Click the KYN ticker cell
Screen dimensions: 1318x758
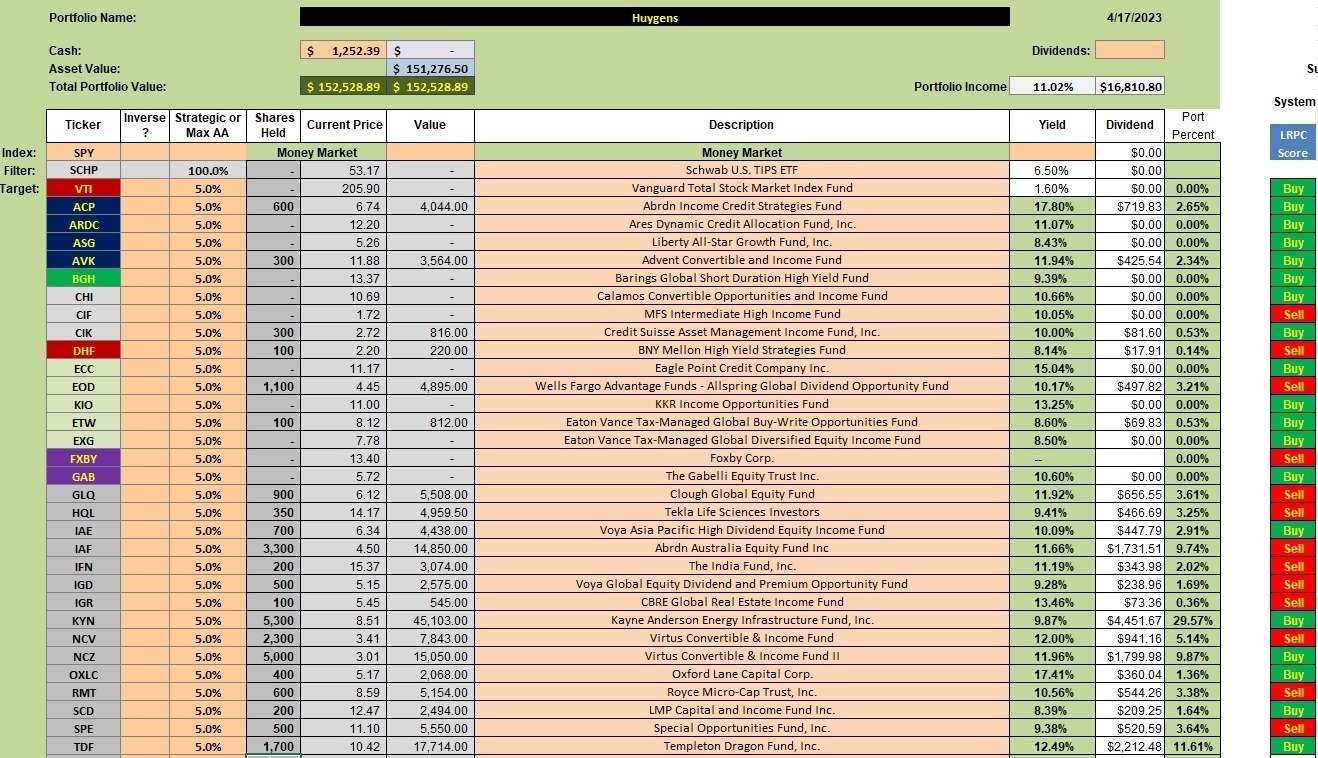[x=84, y=621]
